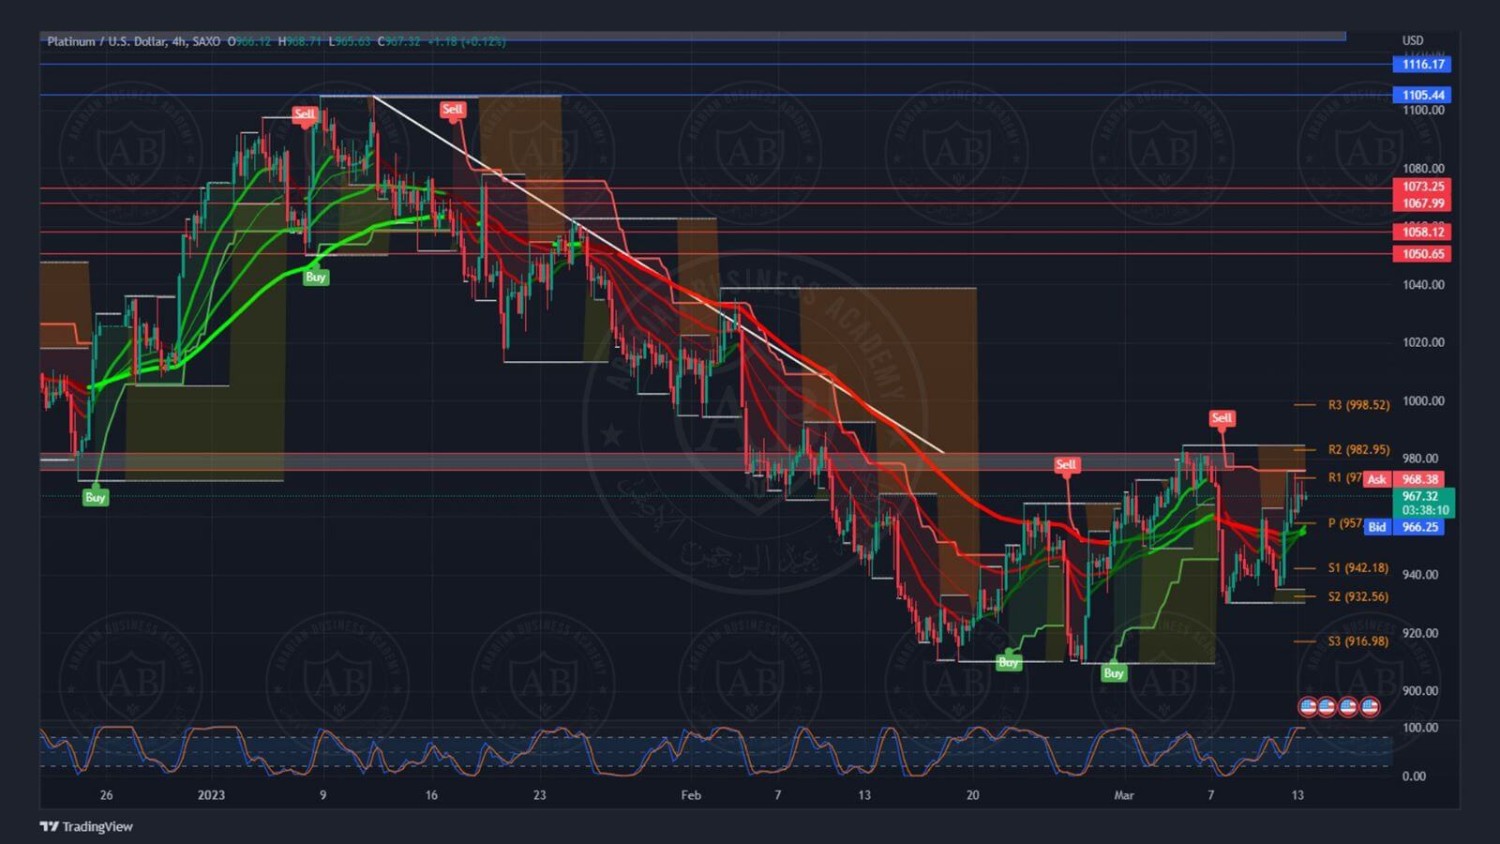
Task: Click the 2023 label on the time axis
Action: (x=211, y=795)
